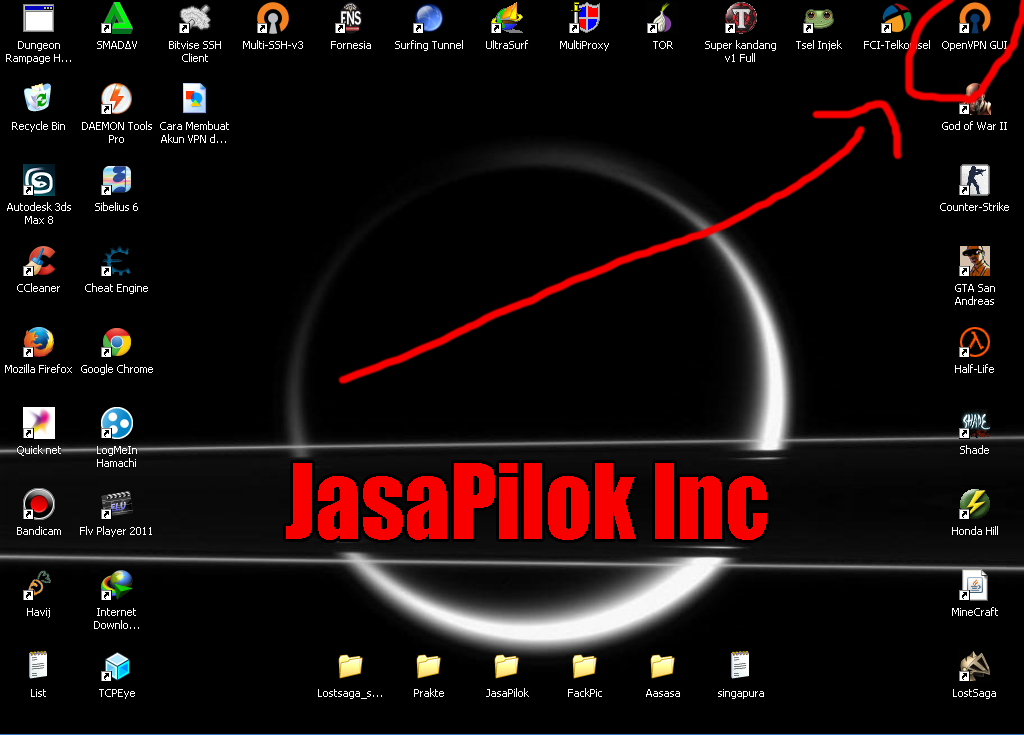
Task: Open the Lostsaga_s... folder
Action: pyautogui.click(x=351, y=666)
